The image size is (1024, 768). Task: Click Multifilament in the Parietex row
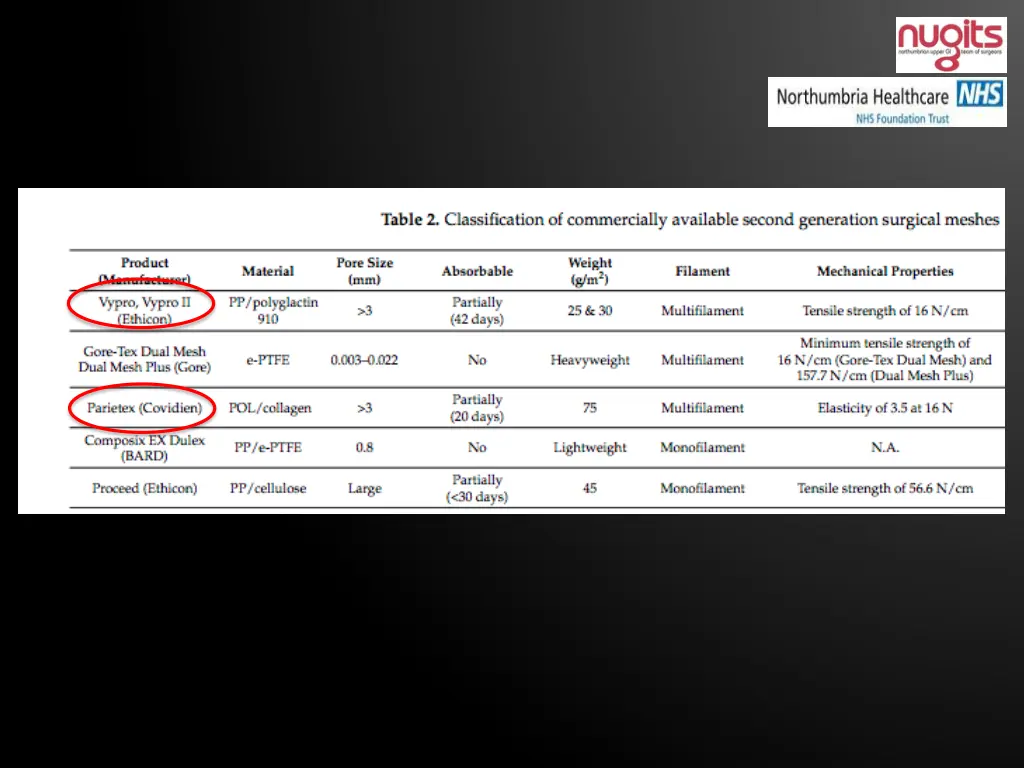(702, 408)
